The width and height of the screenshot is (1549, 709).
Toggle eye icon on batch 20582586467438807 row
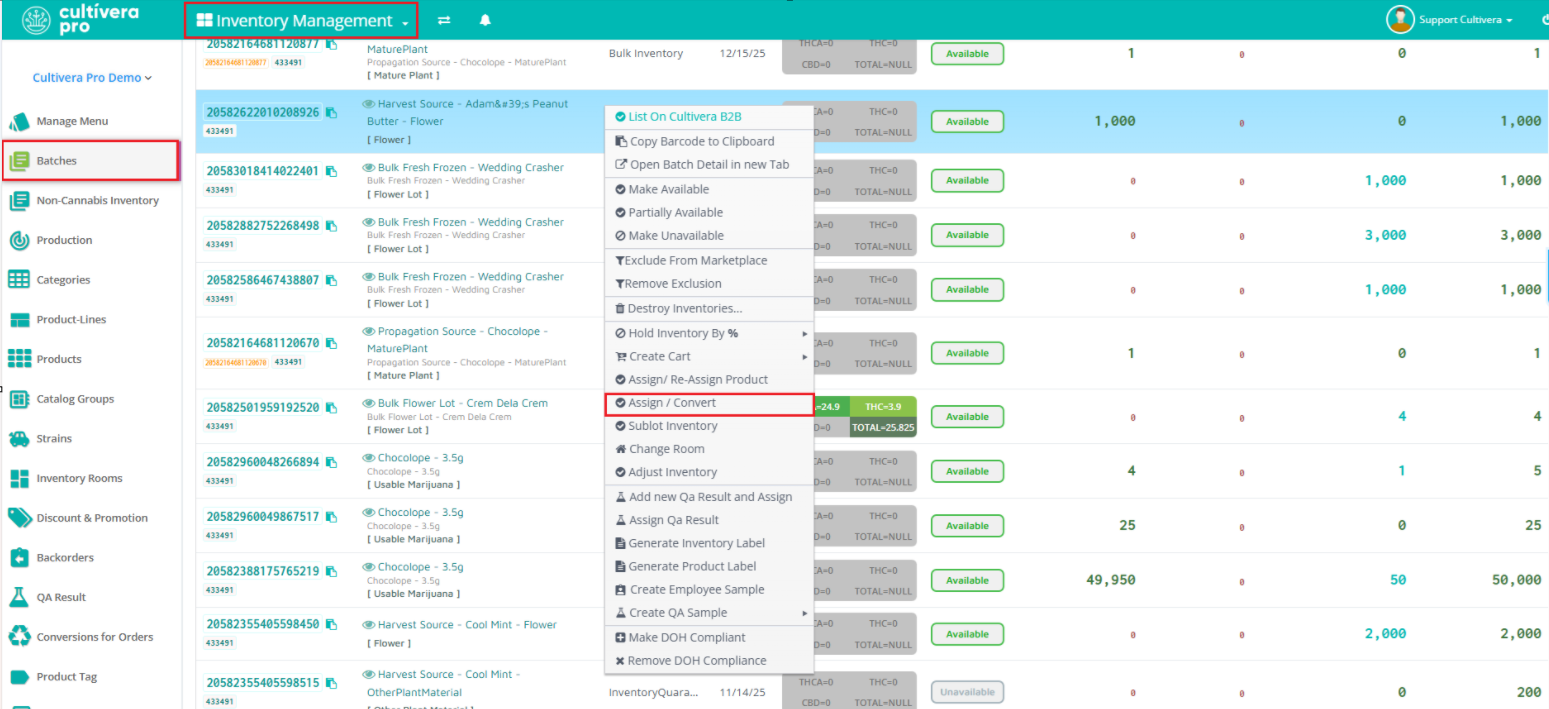[369, 277]
